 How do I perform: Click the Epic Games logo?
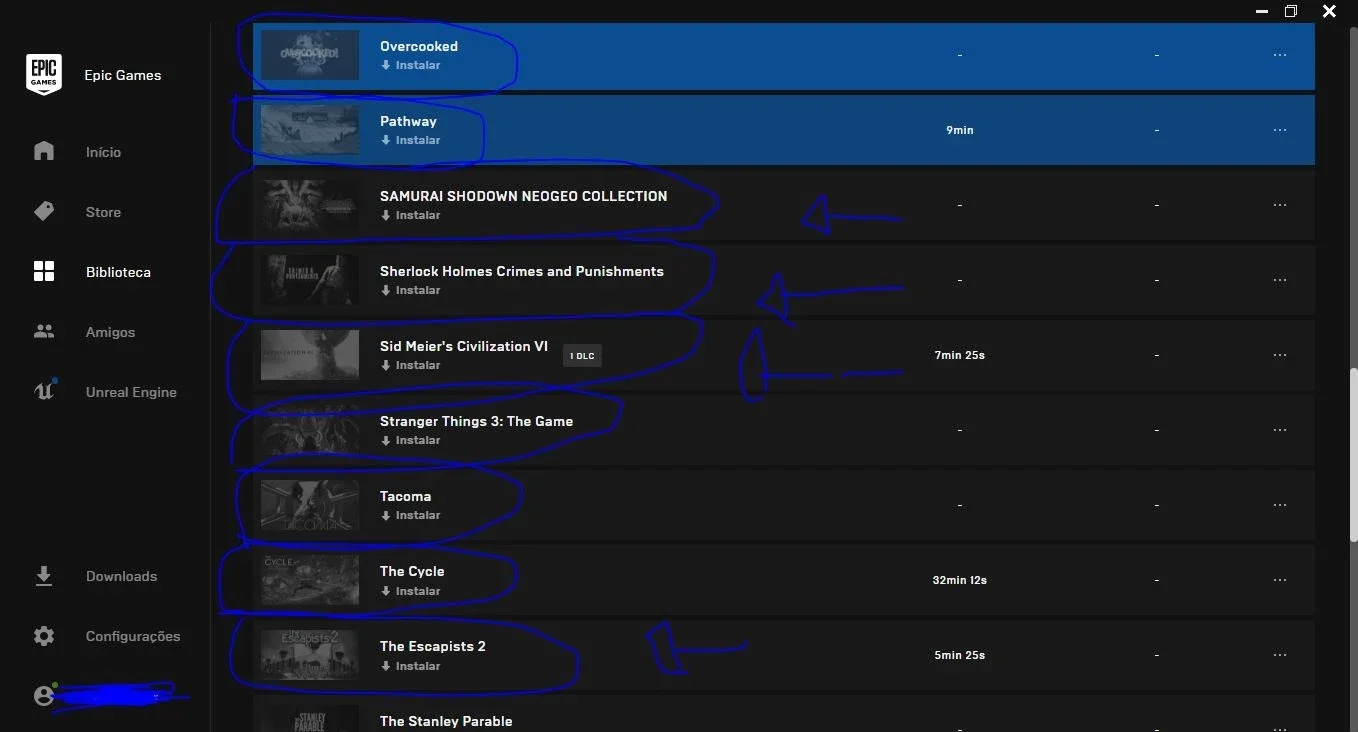[44, 75]
